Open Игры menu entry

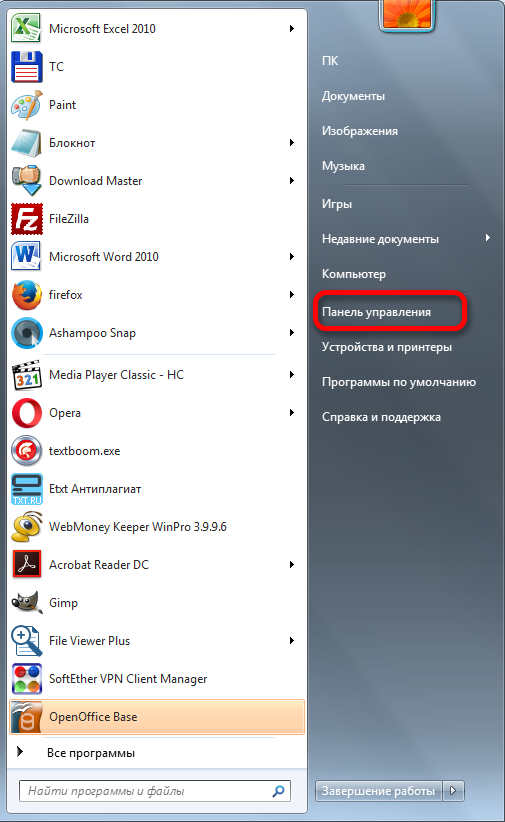point(337,204)
